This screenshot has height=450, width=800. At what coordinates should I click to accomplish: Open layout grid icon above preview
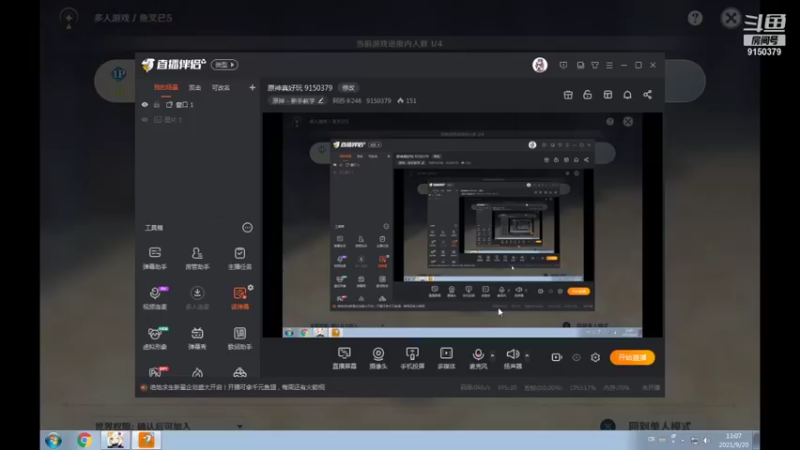pyautogui.click(x=608, y=95)
